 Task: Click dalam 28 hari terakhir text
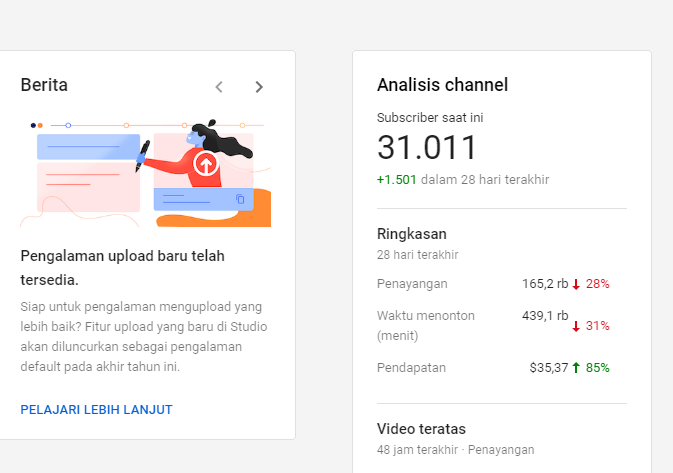click(x=485, y=179)
